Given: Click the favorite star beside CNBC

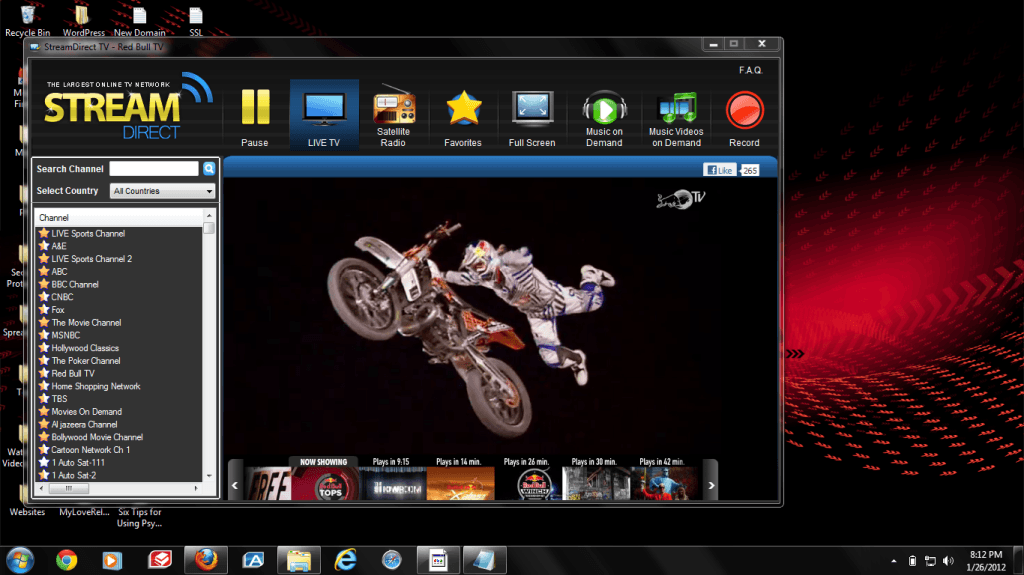Looking at the screenshot, I should pyautogui.click(x=44, y=297).
